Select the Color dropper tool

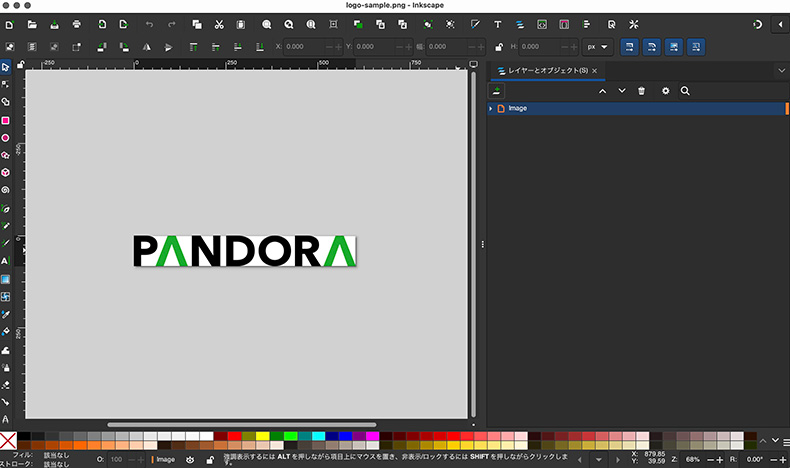6,314
